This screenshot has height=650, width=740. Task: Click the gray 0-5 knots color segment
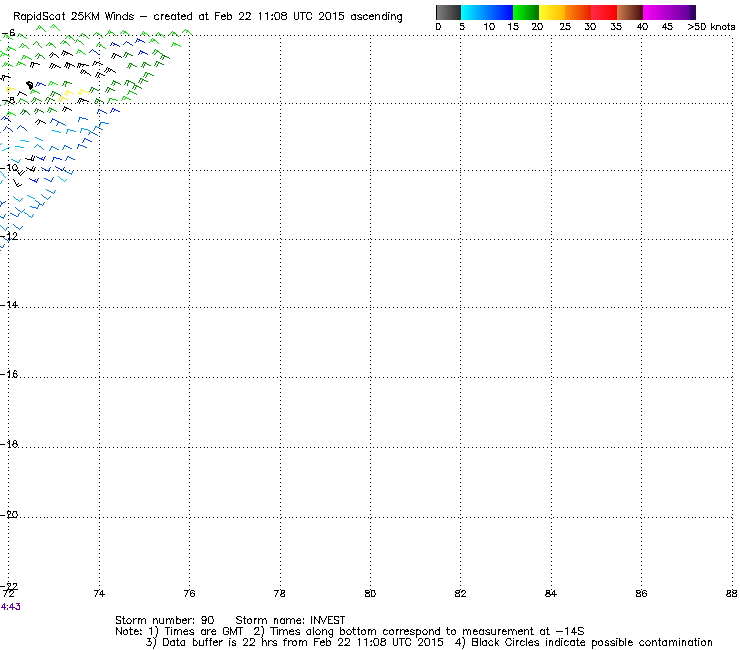point(448,12)
